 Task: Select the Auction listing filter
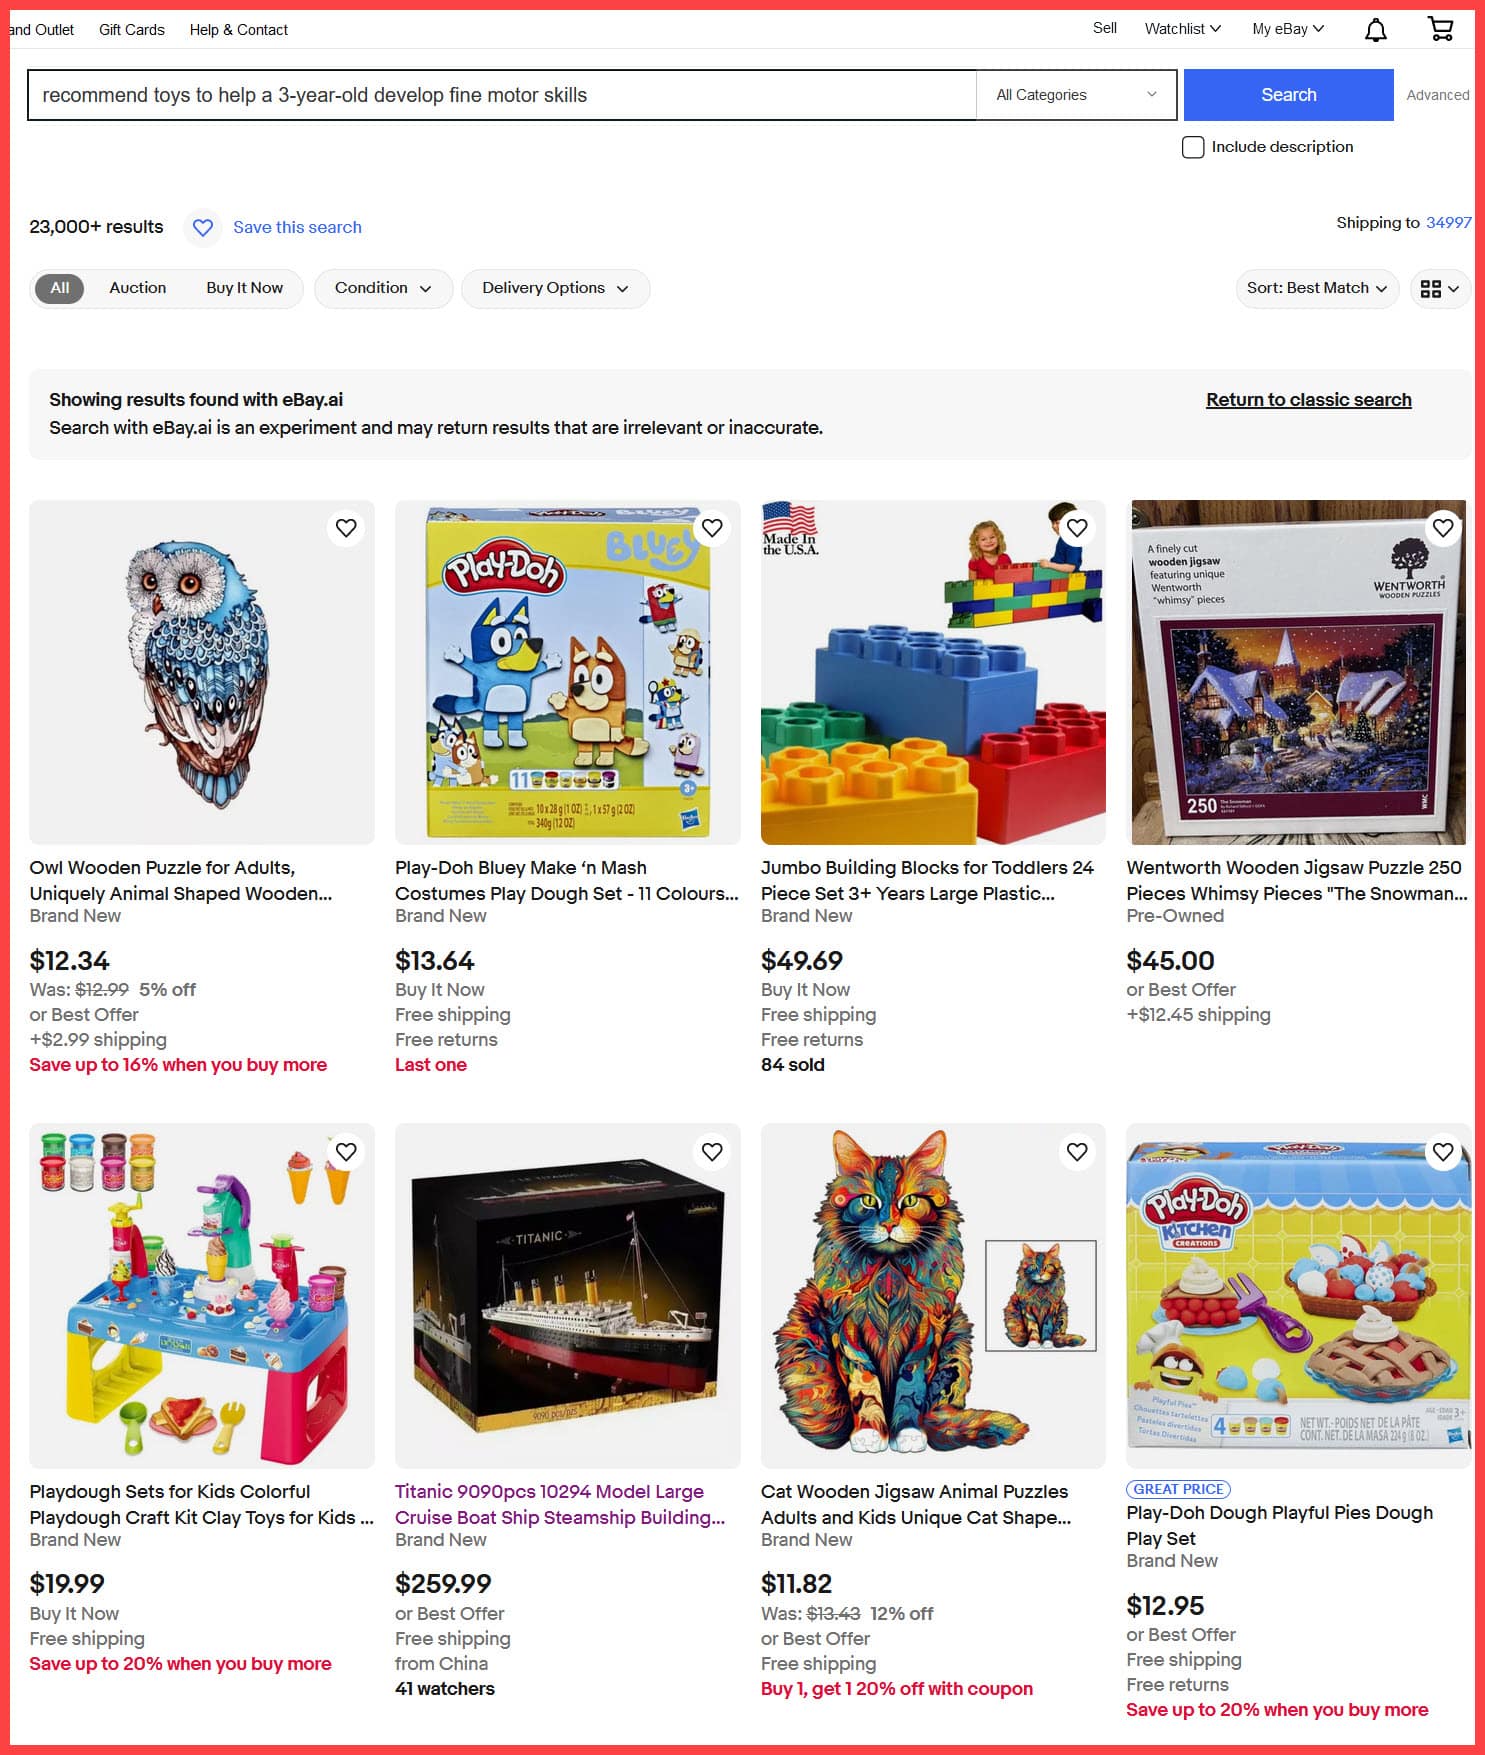click(x=138, y=288)
